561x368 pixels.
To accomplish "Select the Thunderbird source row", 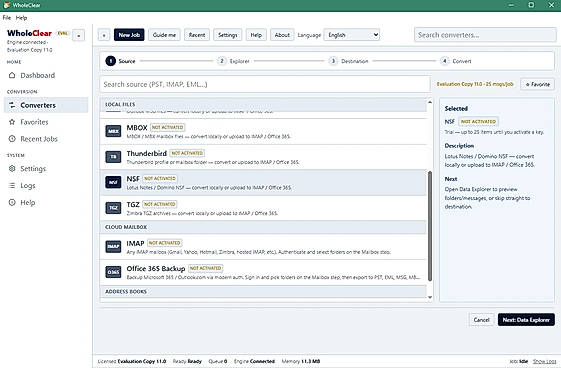I will coord(263,157).
